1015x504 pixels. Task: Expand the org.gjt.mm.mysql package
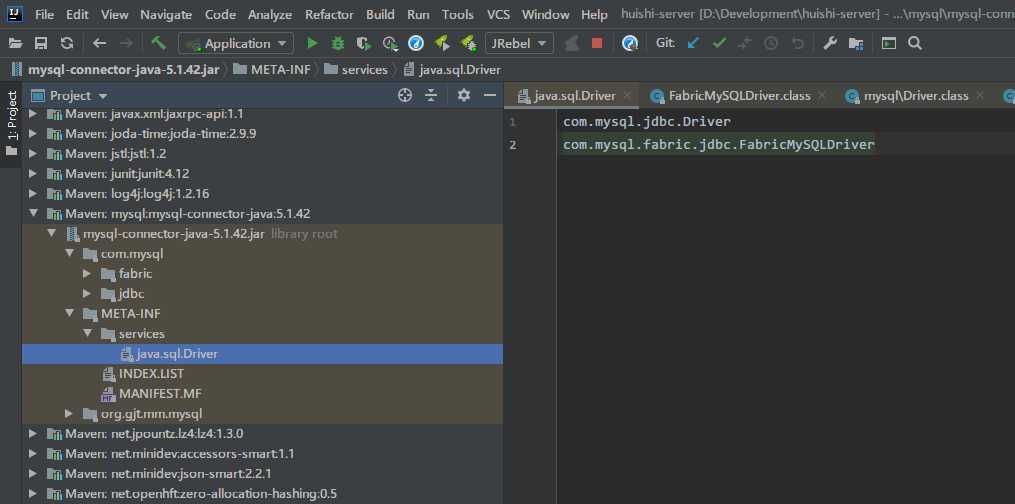point(69,413)
